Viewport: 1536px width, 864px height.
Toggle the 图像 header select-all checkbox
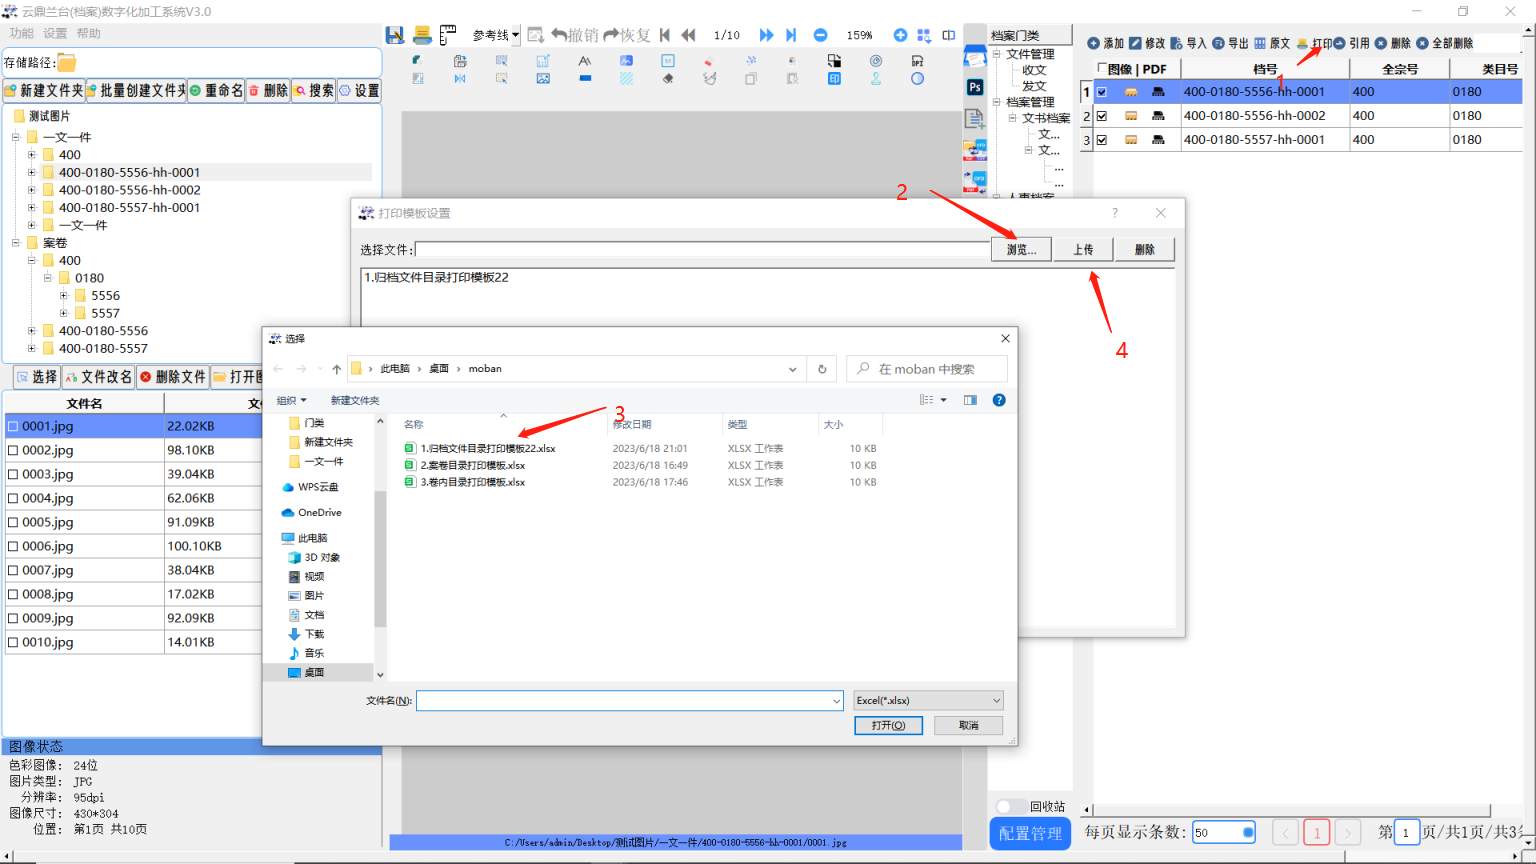[1102, 69]
